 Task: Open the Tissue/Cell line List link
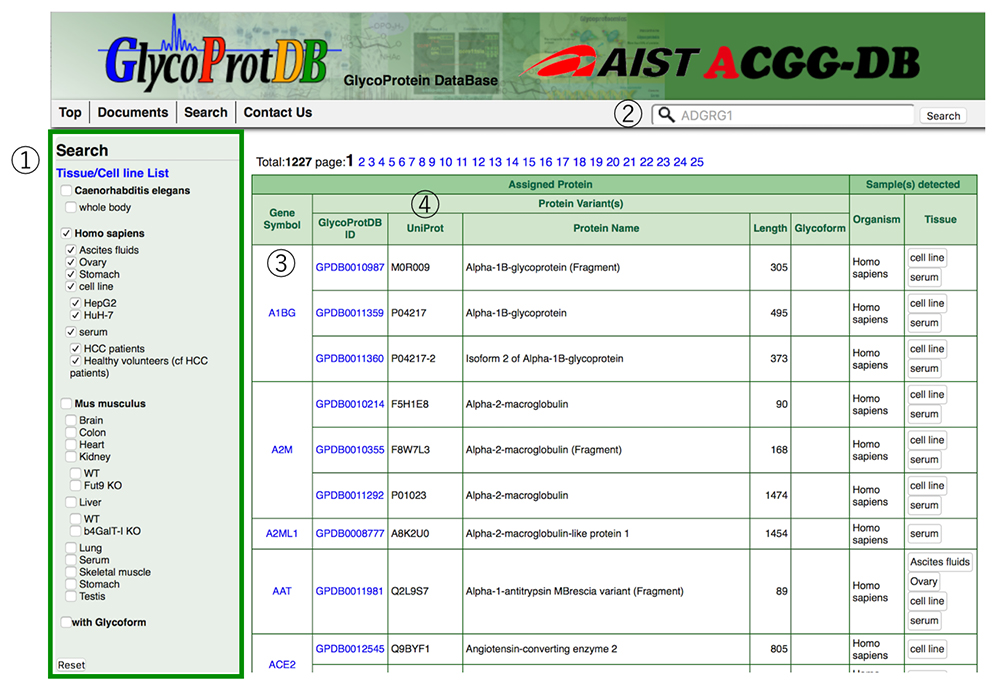(112, 173)
